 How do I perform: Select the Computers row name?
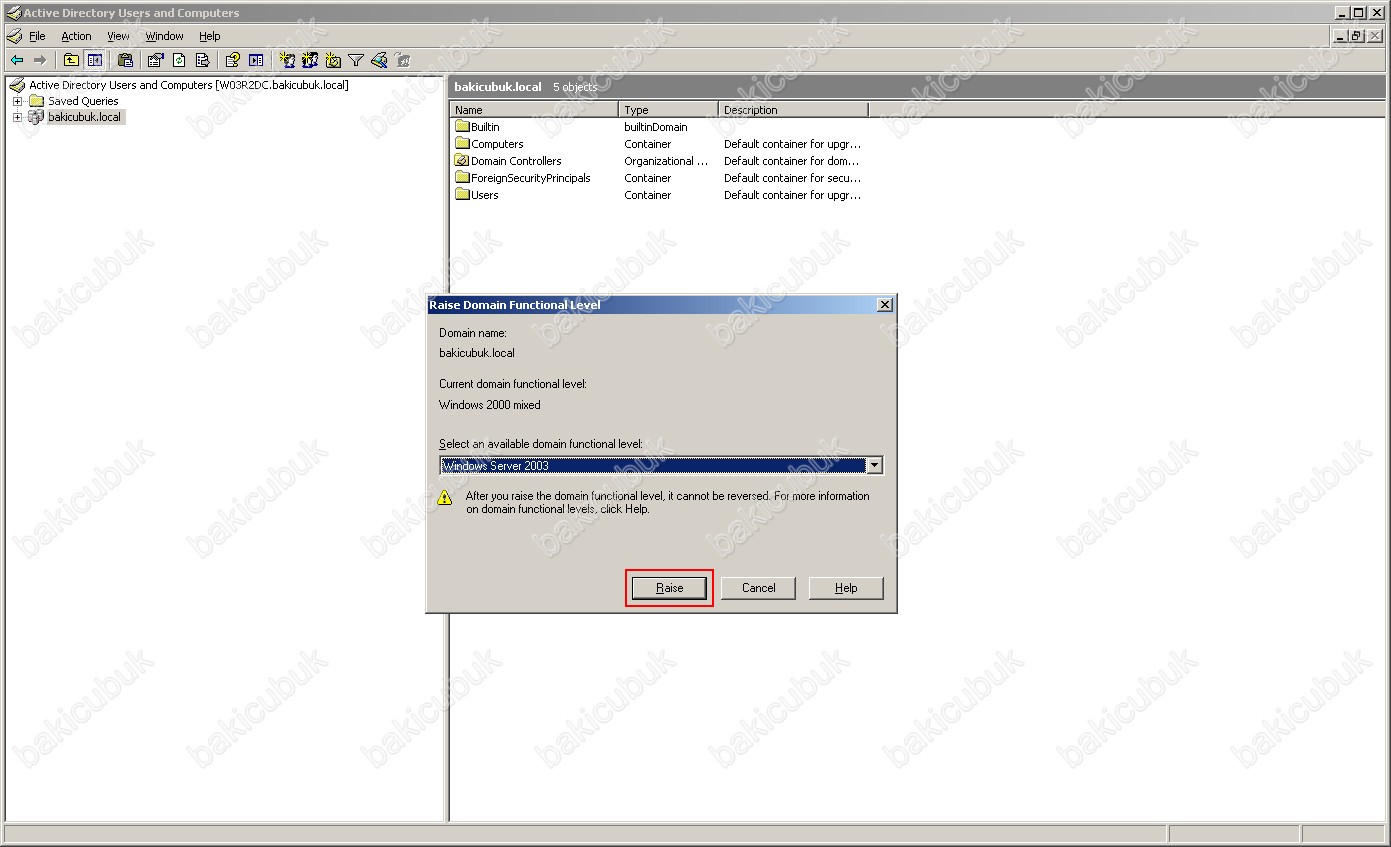point(497,144)
